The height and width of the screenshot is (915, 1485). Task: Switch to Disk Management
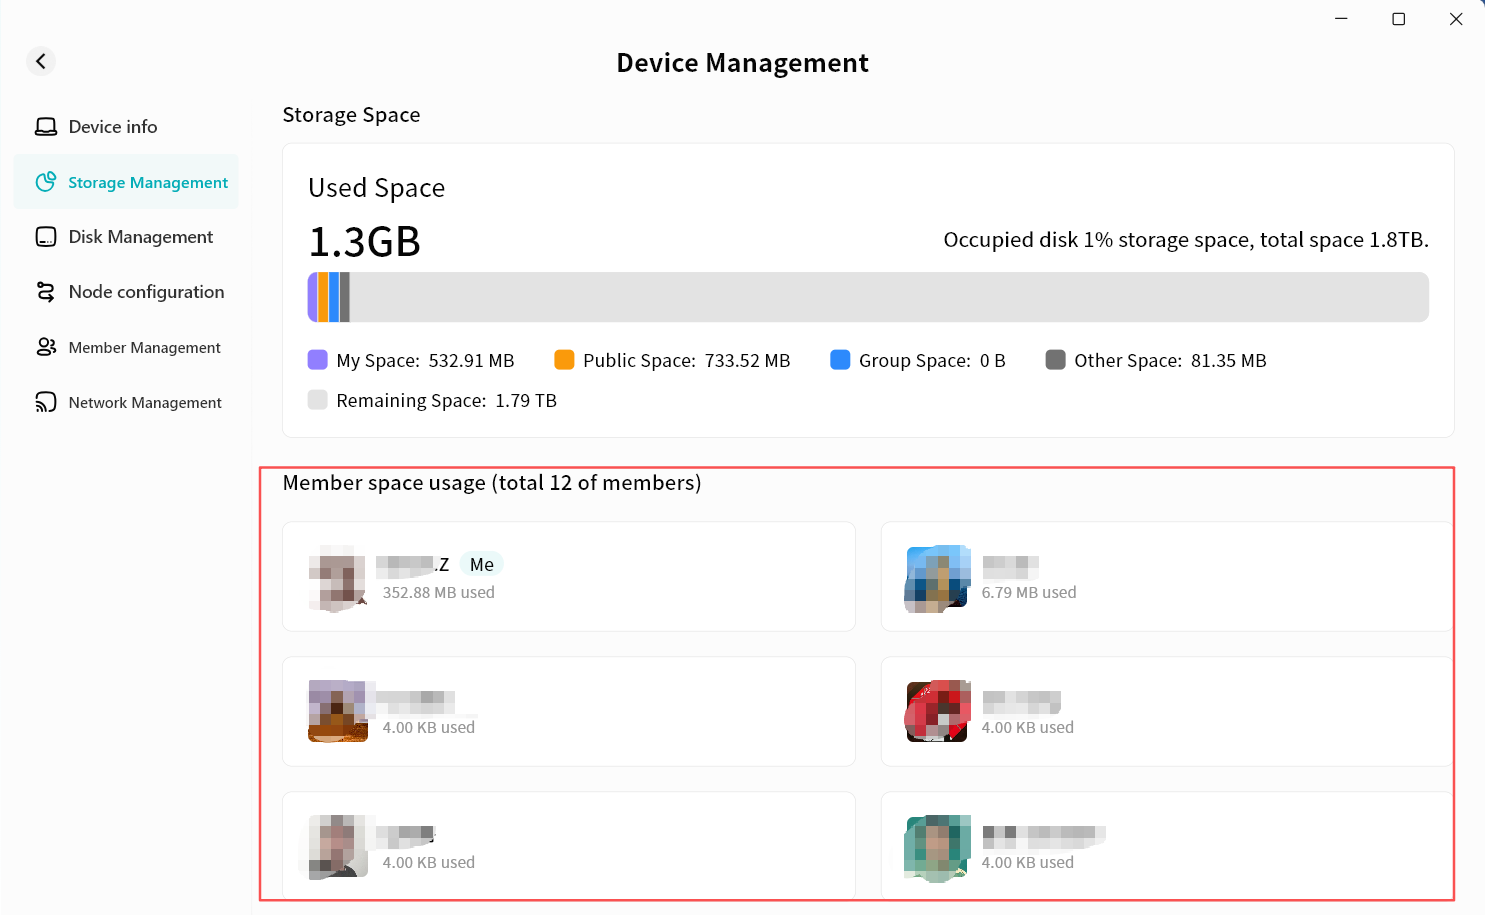[x=140, y=237]
